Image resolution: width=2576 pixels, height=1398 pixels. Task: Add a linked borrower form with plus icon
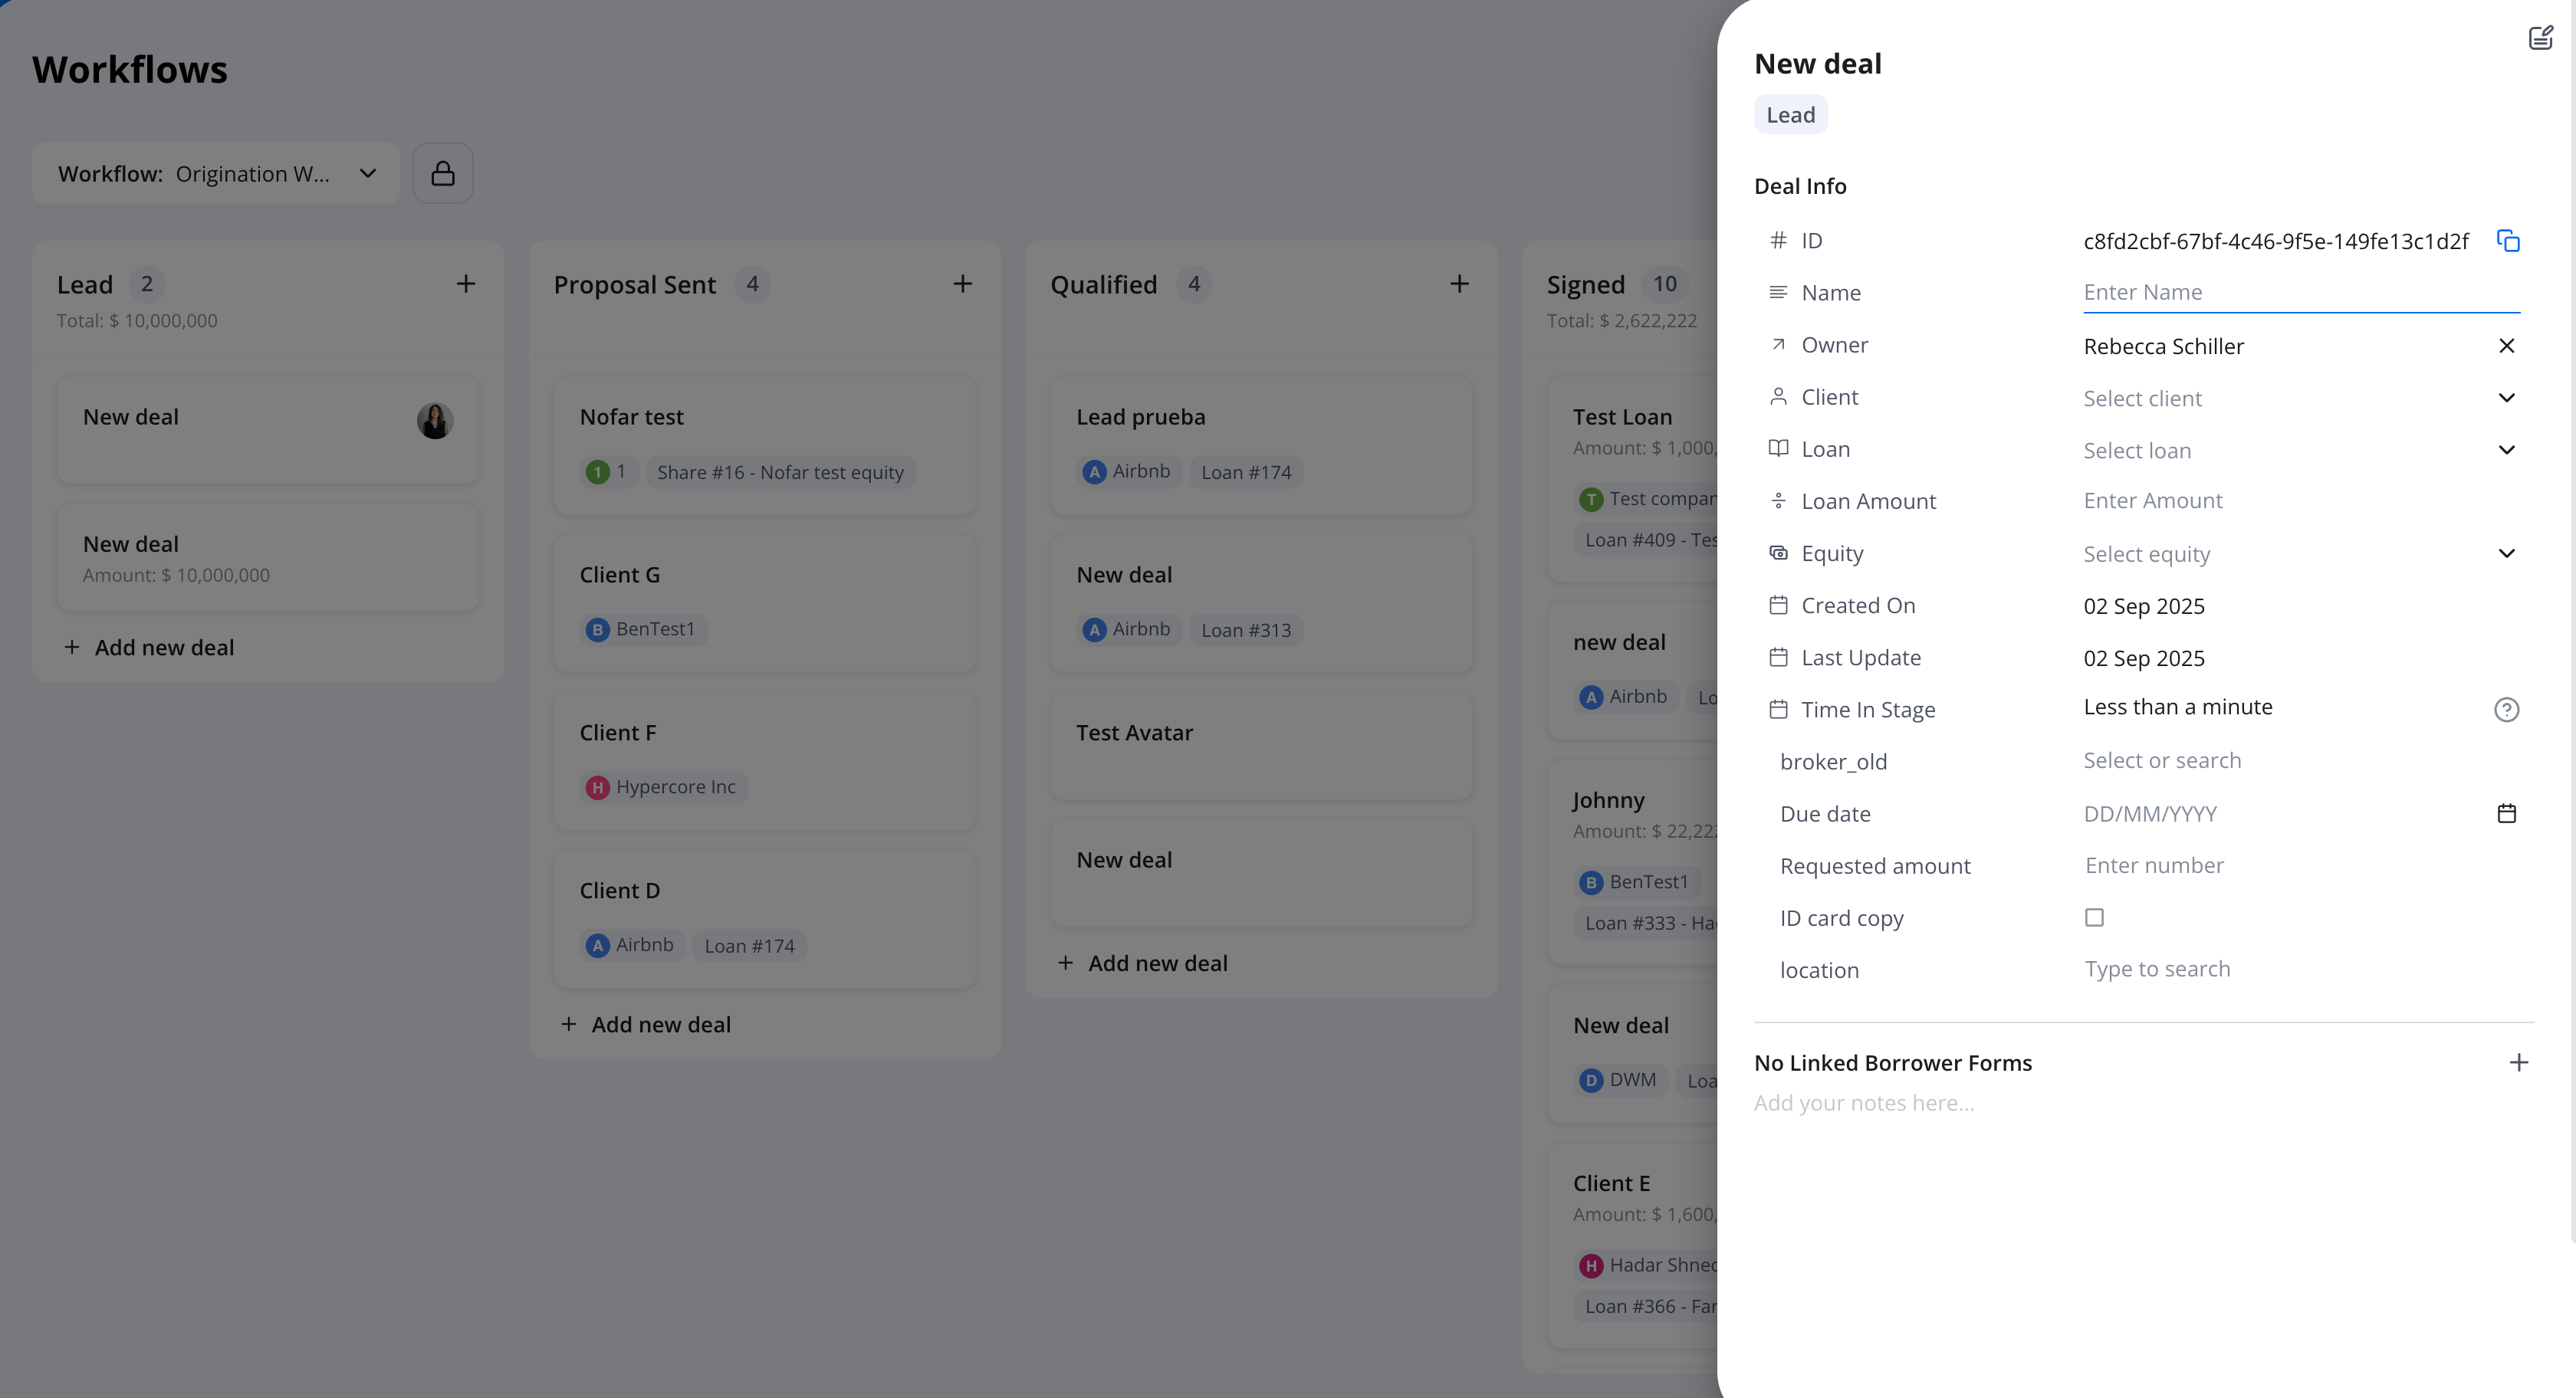(2518, 1063)
